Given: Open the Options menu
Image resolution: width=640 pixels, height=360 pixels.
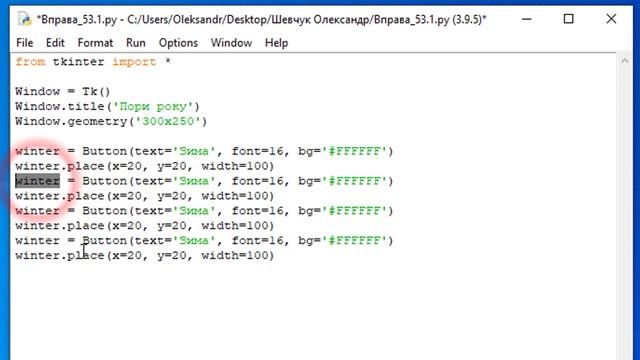Looking at the screenshot, I should coord(178,43).
